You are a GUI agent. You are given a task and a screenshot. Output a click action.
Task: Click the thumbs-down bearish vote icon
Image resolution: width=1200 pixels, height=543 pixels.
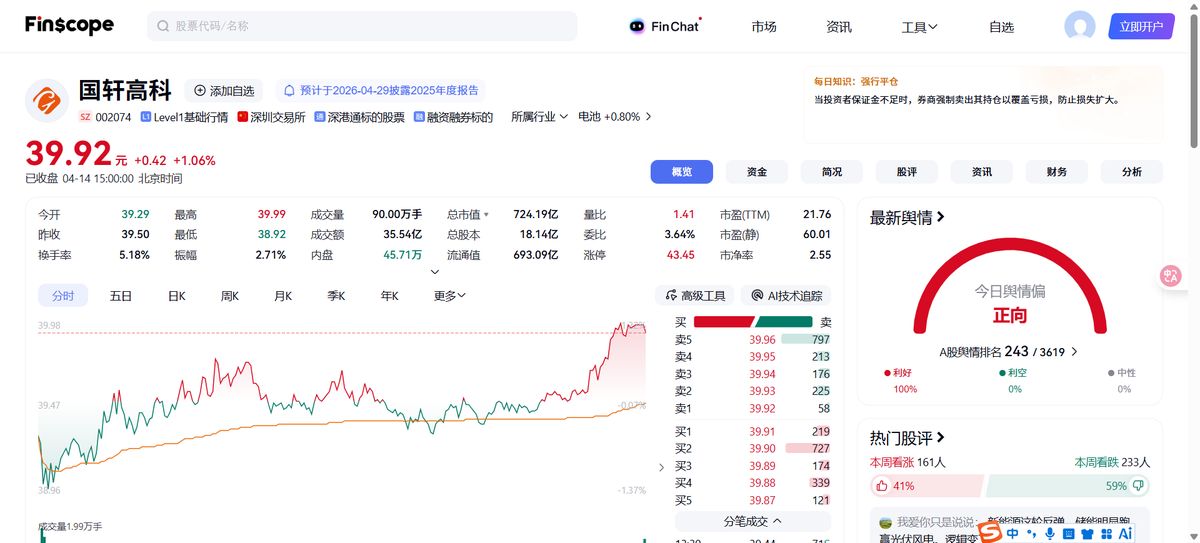point(1140,486)
